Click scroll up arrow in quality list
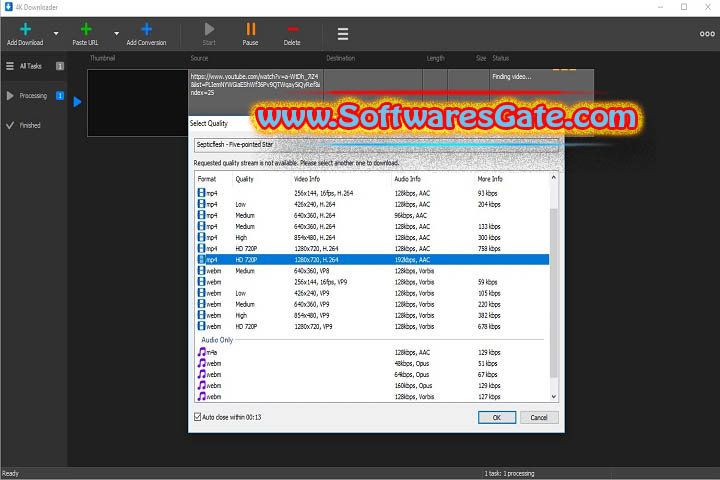 [x=554, y=177]
